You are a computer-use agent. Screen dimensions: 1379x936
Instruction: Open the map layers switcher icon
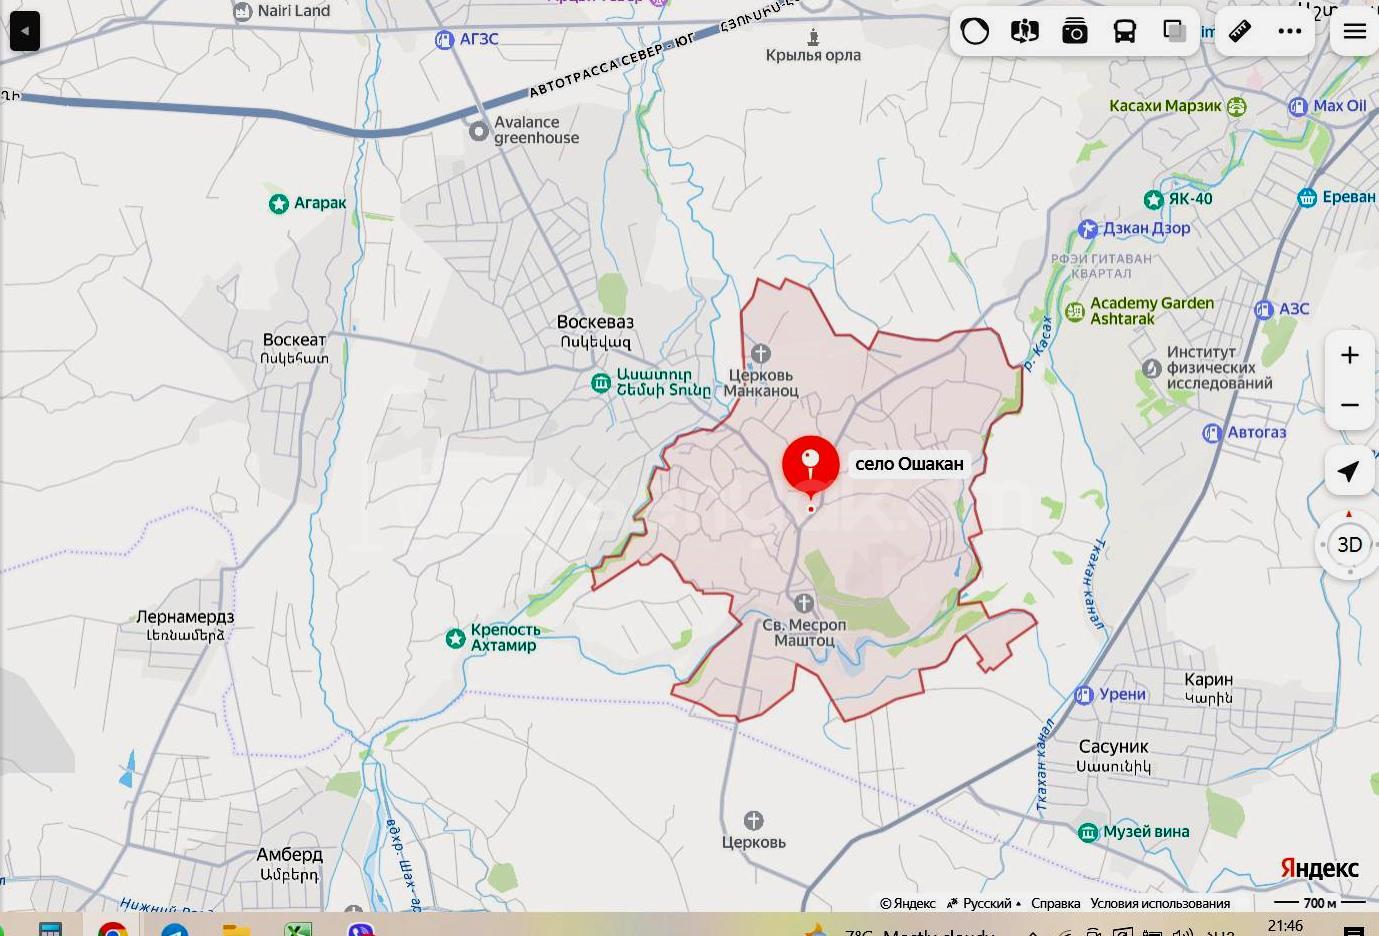click(x=1174, y=31)
